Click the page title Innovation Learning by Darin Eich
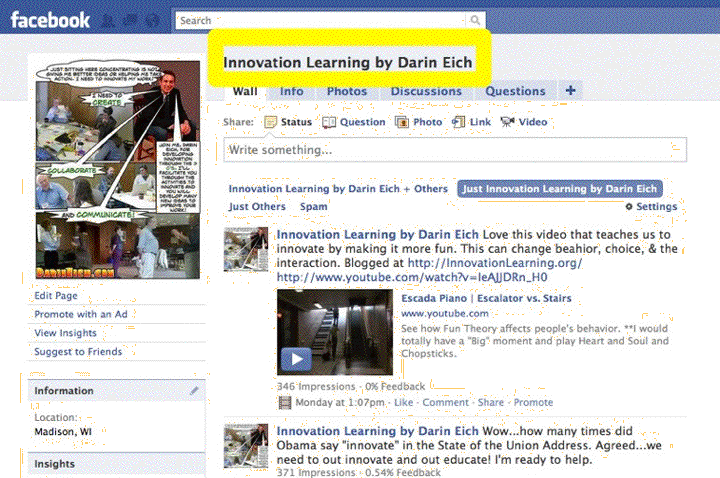 (348, 62)
